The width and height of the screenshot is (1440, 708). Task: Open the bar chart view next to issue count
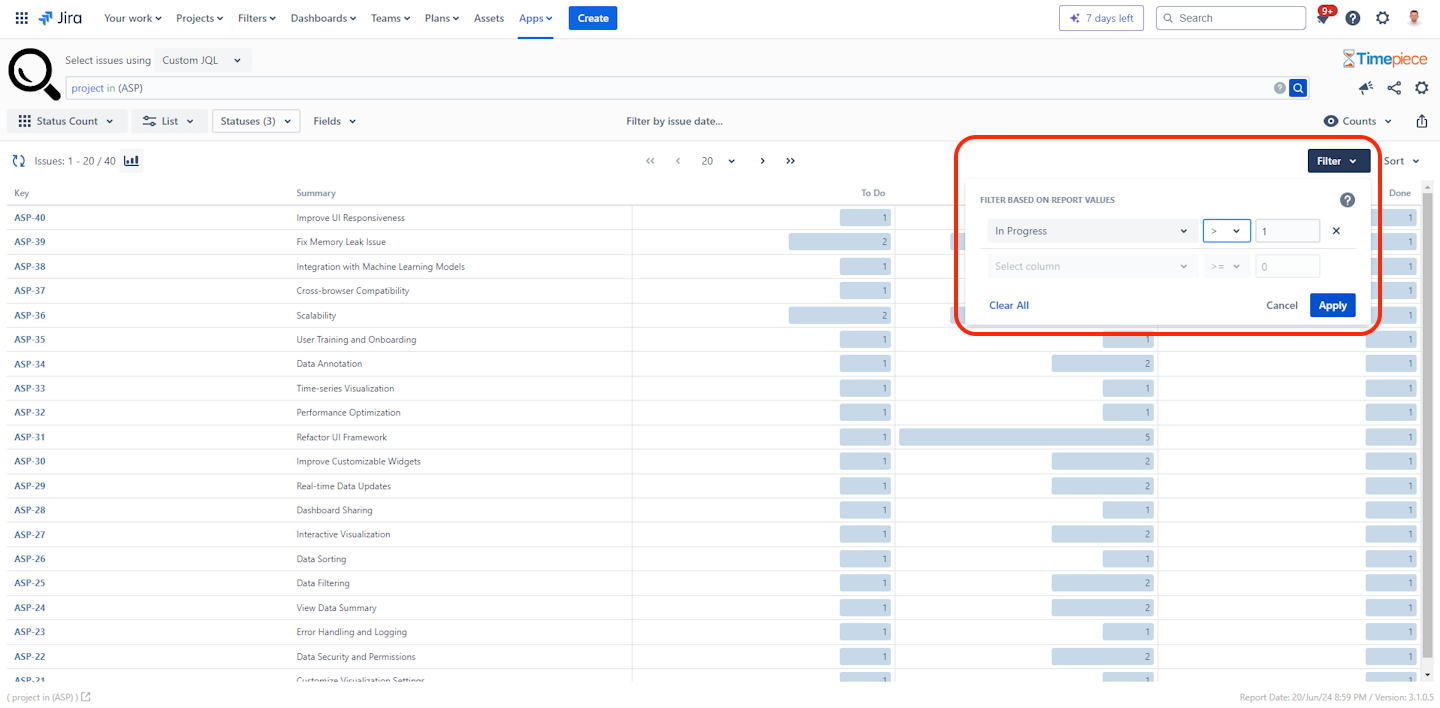click(131, 160)
